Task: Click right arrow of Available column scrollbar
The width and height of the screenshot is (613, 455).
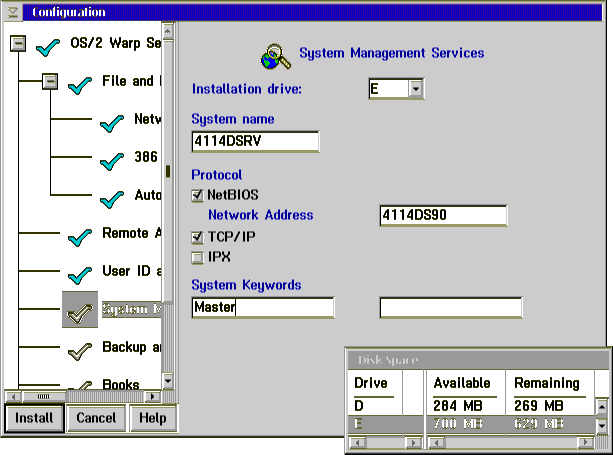Action: (x=585, y=442)
